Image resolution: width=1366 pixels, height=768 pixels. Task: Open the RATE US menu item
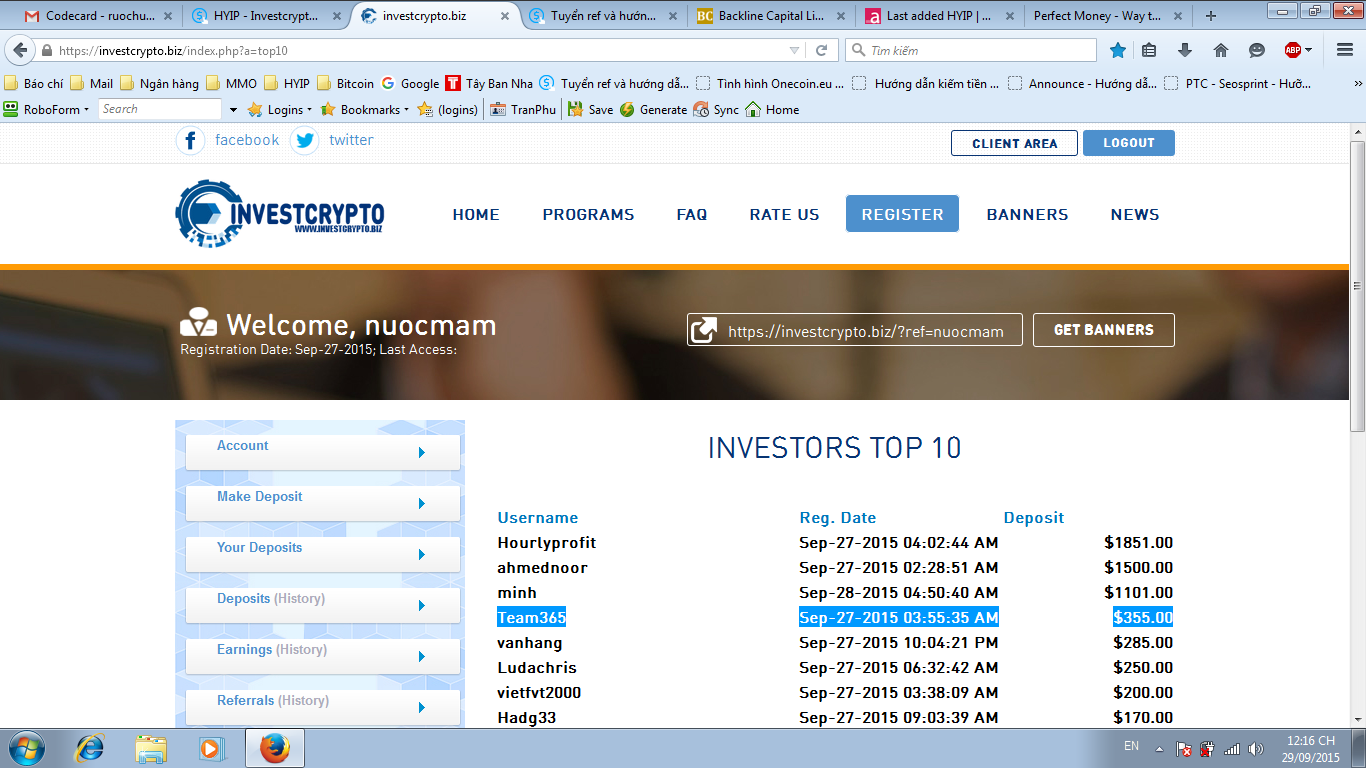point(784,214)
